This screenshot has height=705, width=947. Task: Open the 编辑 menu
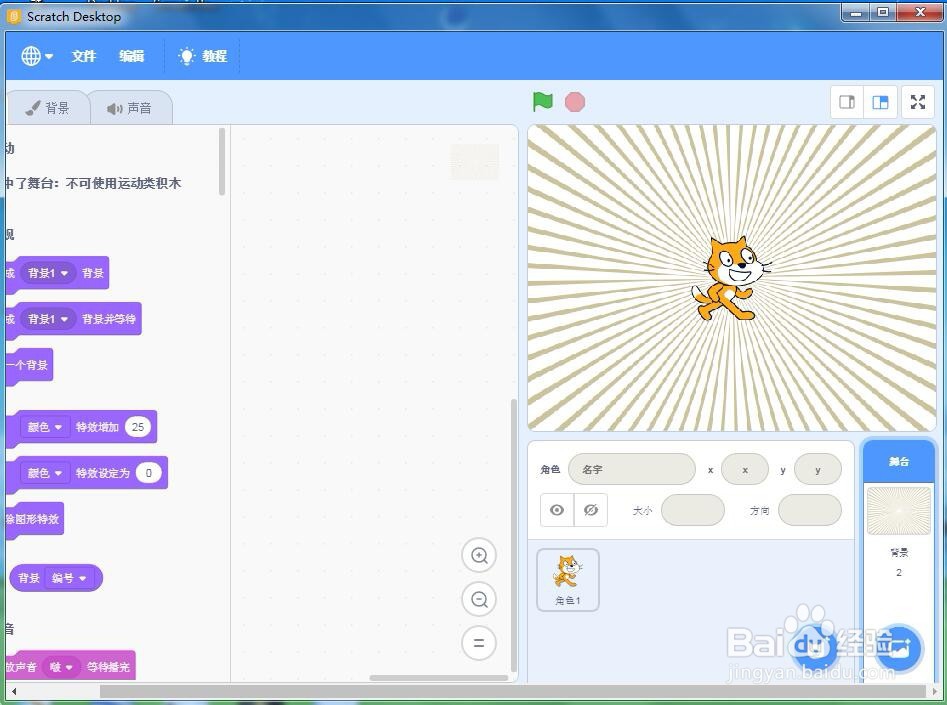tap(131, 56)
